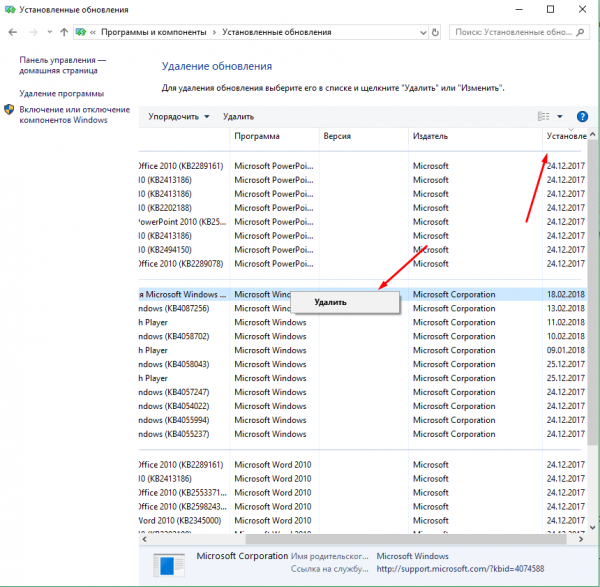Sort by the Издатель column header
The height and width of the screenshot is (587, 600).
click(x=430, y=135)
